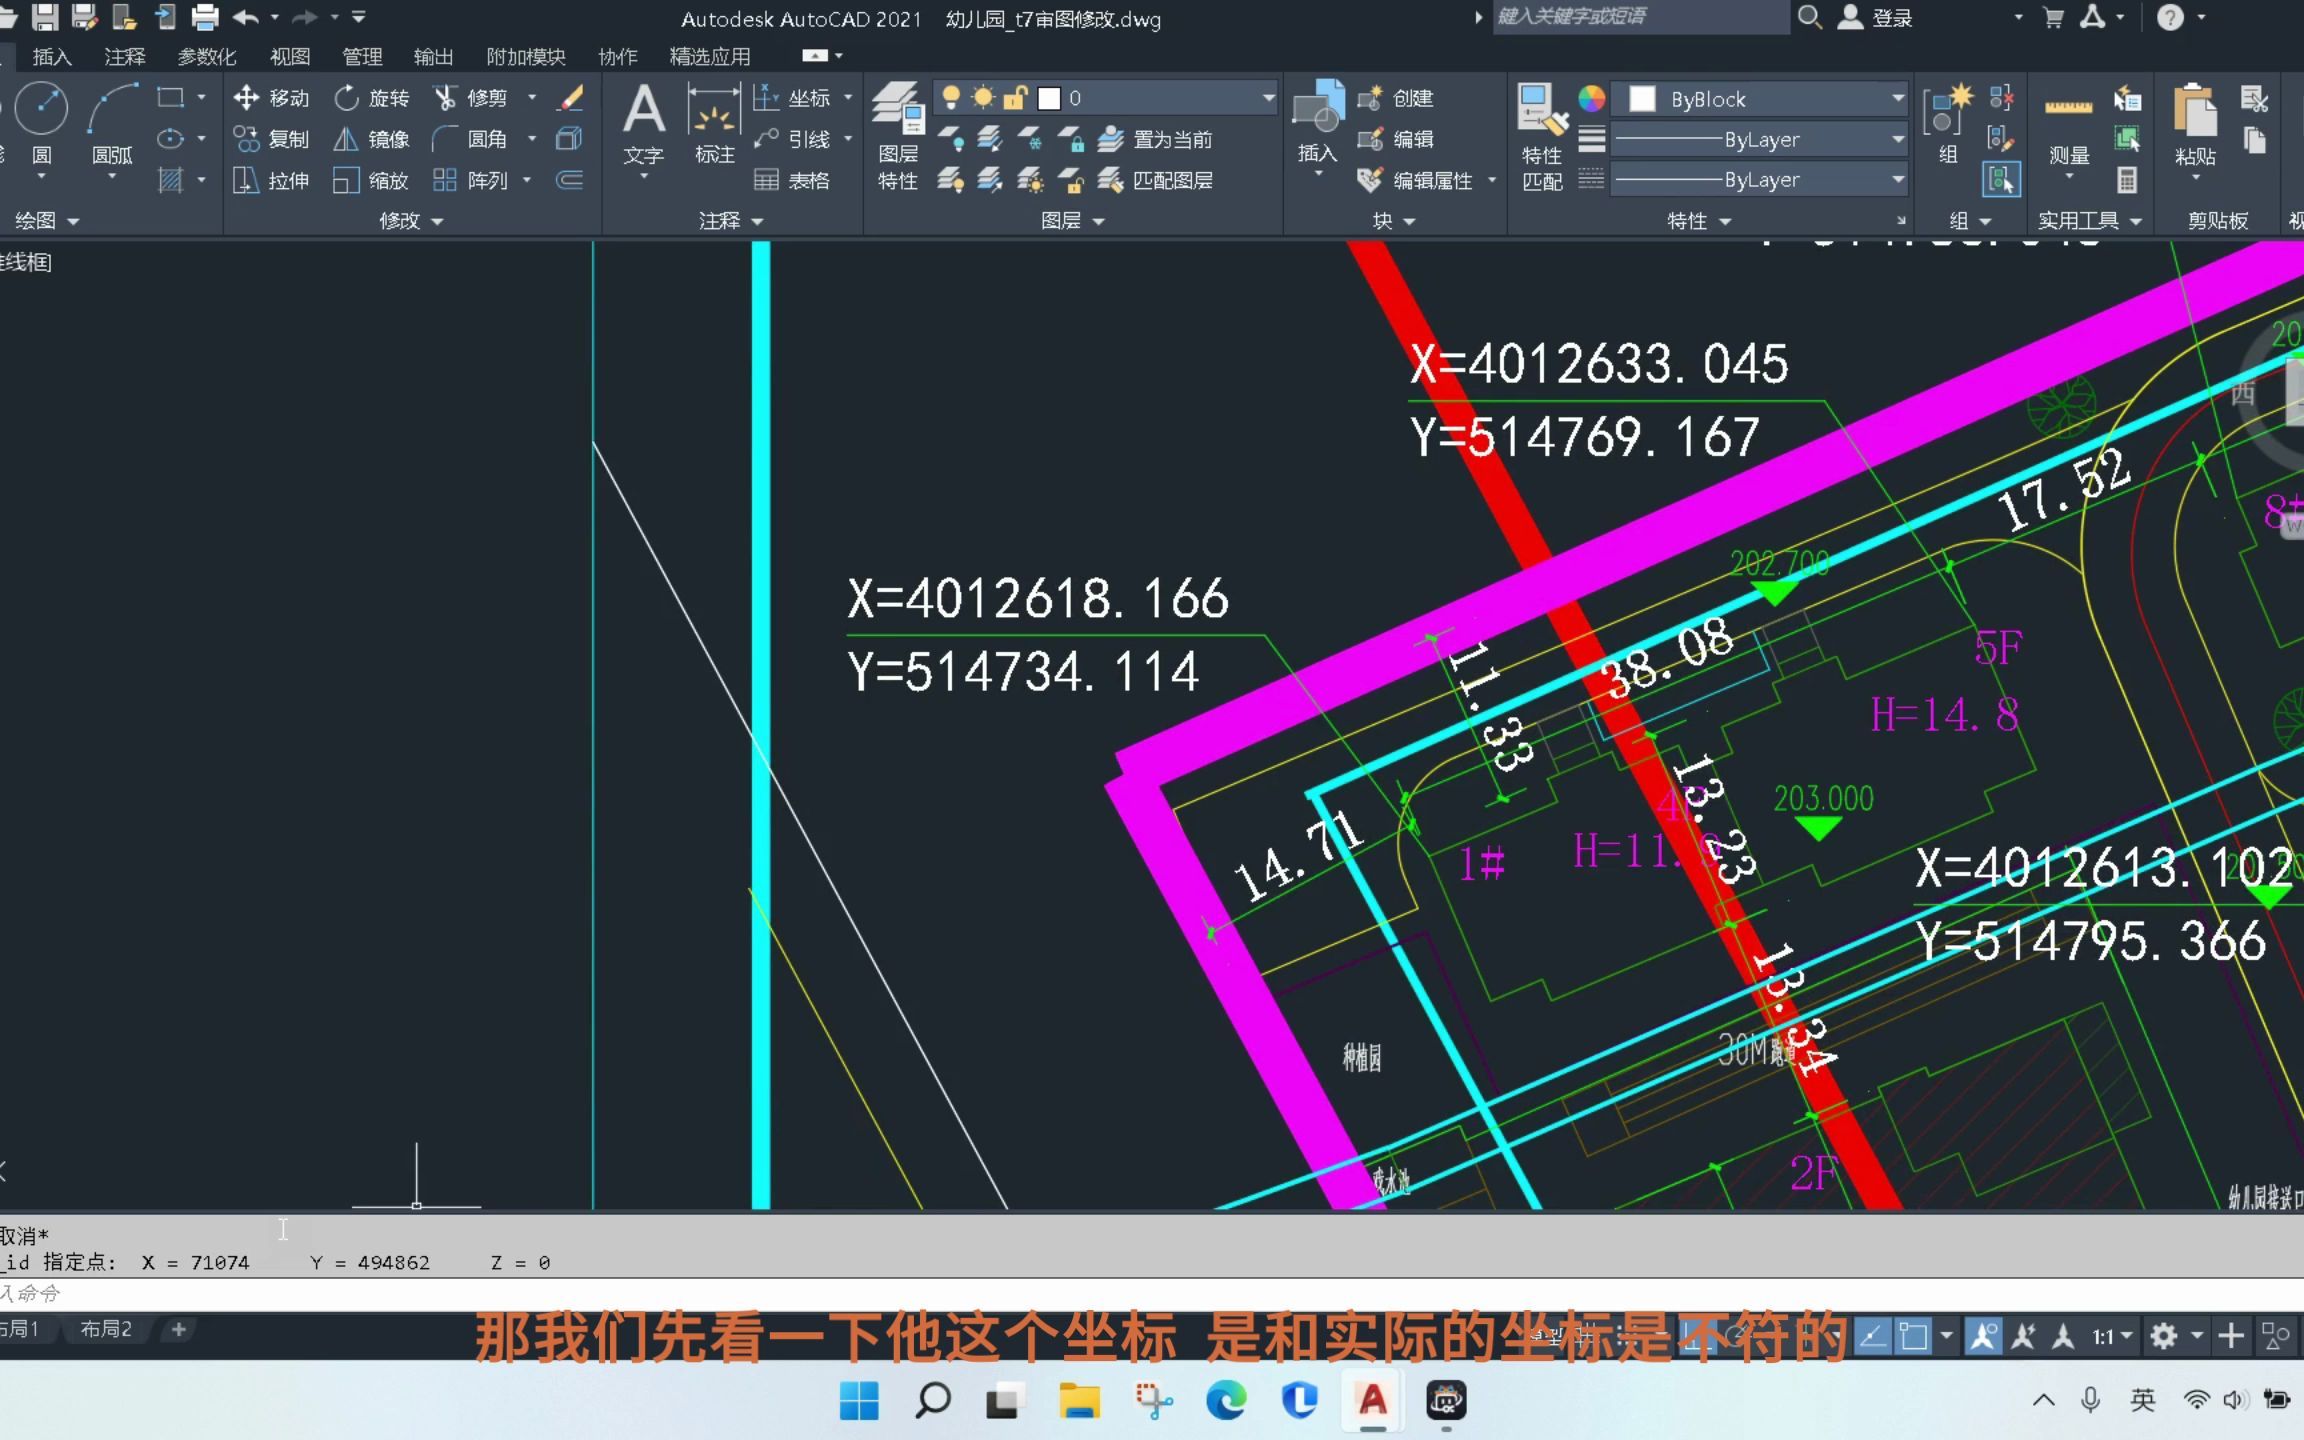Toggle the layer freeze sun icon
Image resolution: width=2304 pixels, height=1440 pixels.
[983, 98]
